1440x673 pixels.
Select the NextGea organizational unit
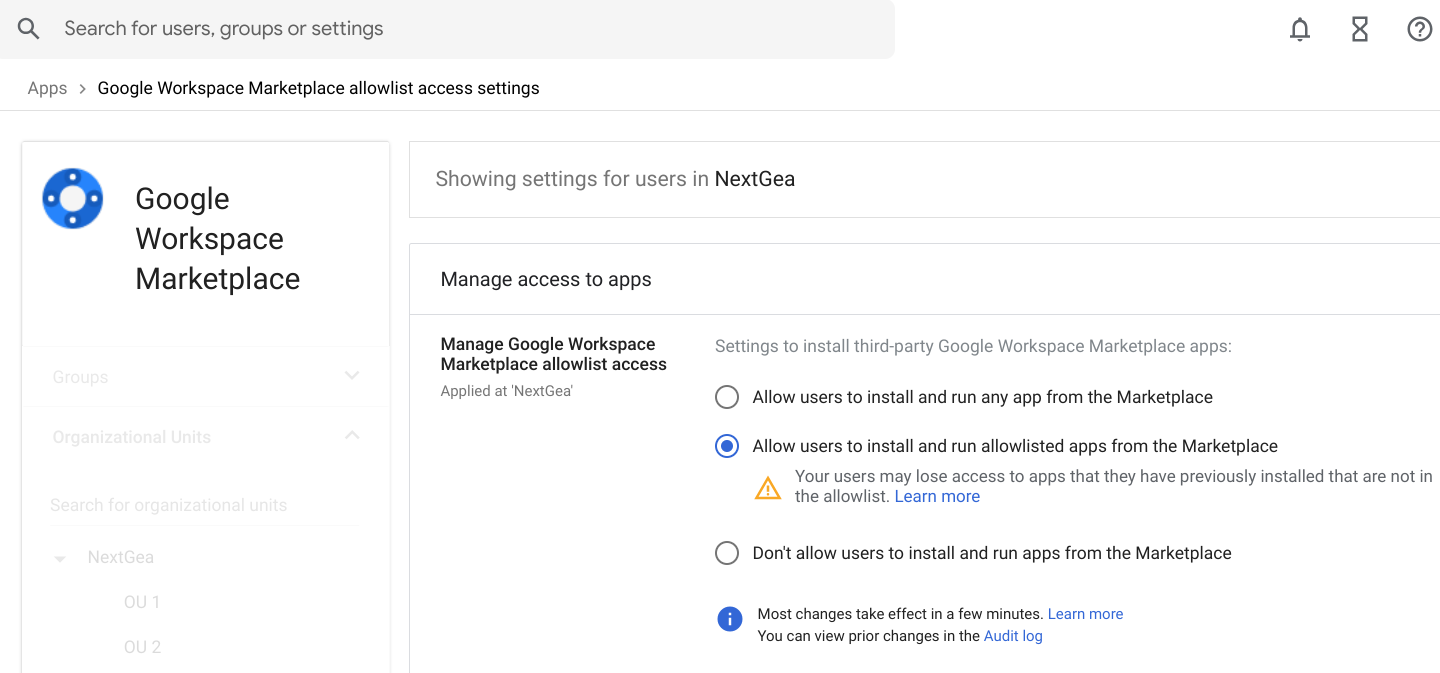pos(121,557)
